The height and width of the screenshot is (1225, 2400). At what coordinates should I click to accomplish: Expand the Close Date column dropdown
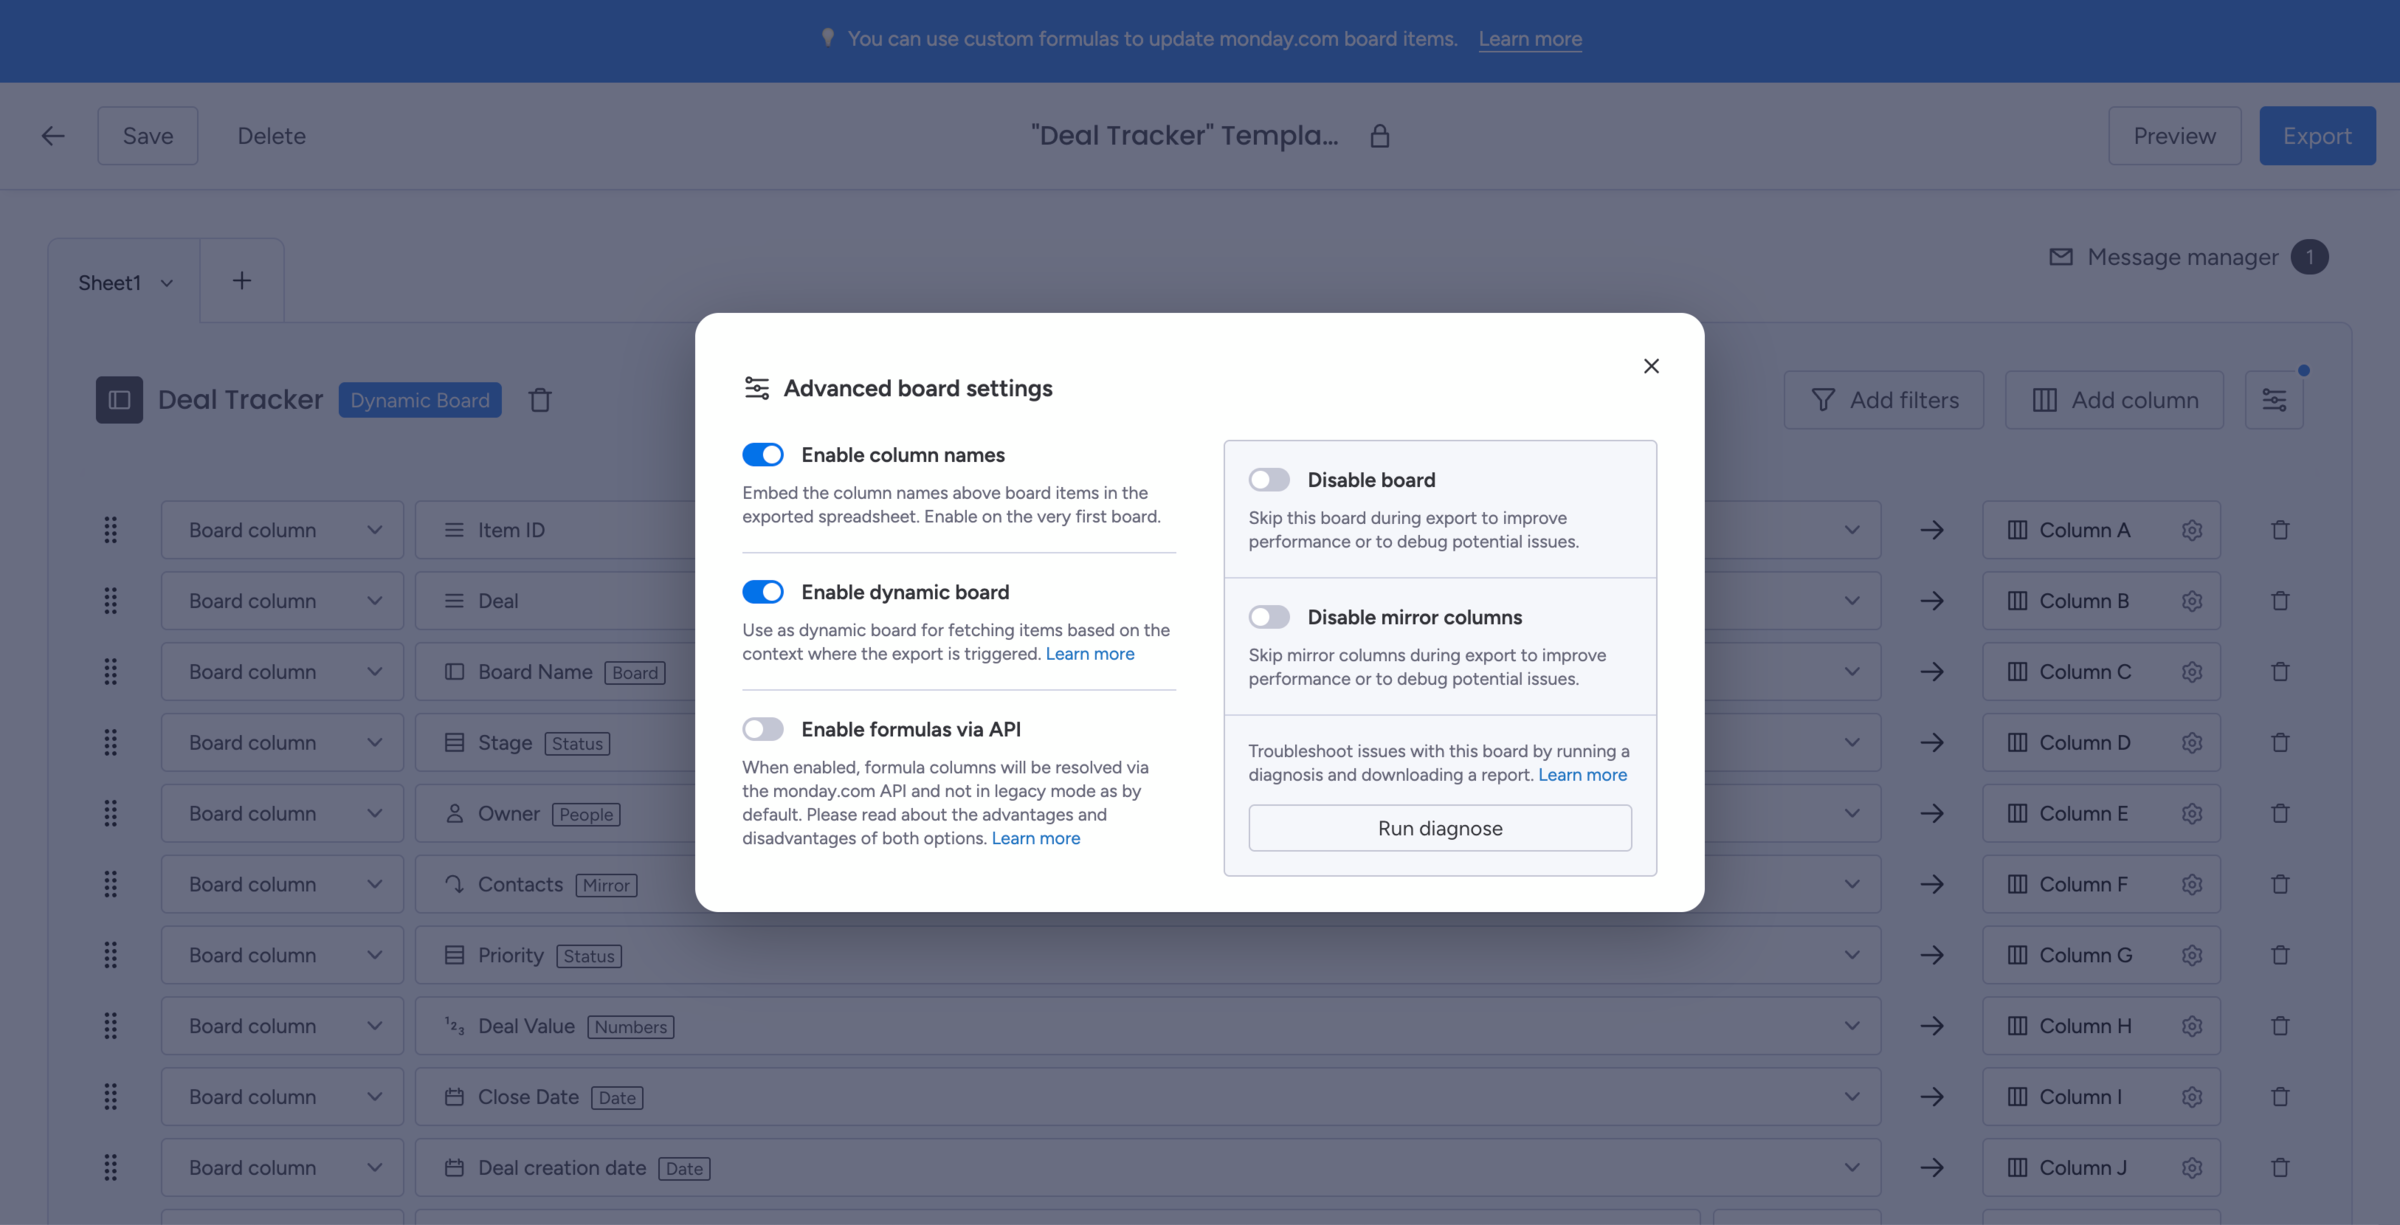click(x=1852, y=1097)
